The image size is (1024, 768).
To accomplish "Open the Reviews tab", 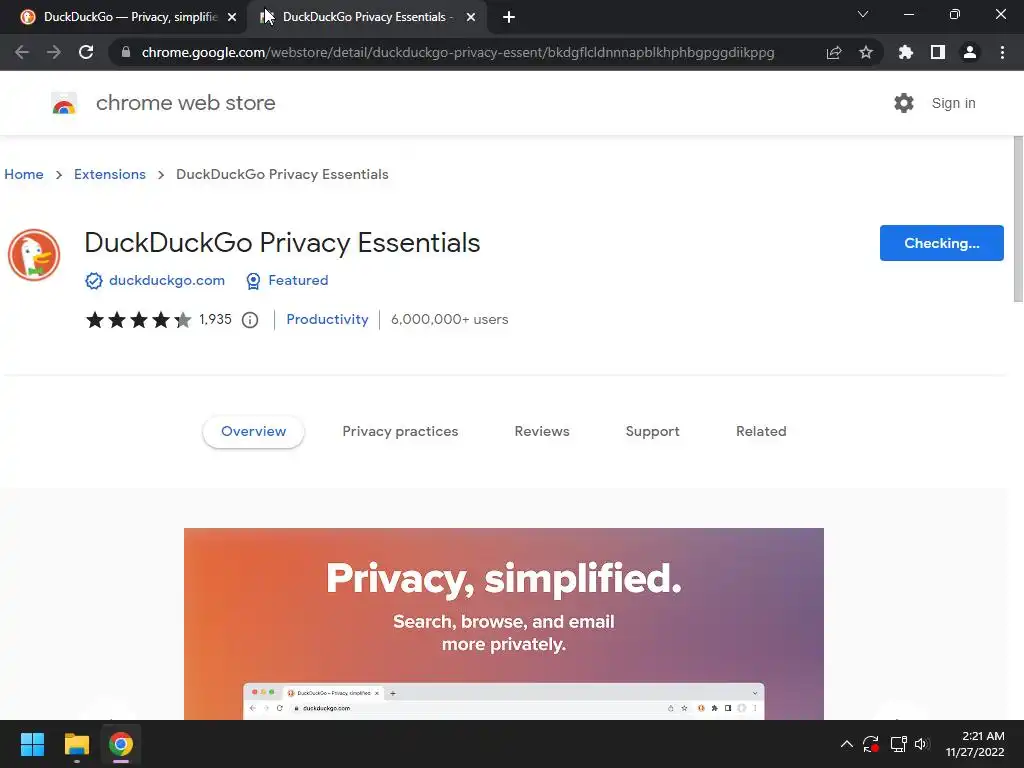I will tap(542, 431).
